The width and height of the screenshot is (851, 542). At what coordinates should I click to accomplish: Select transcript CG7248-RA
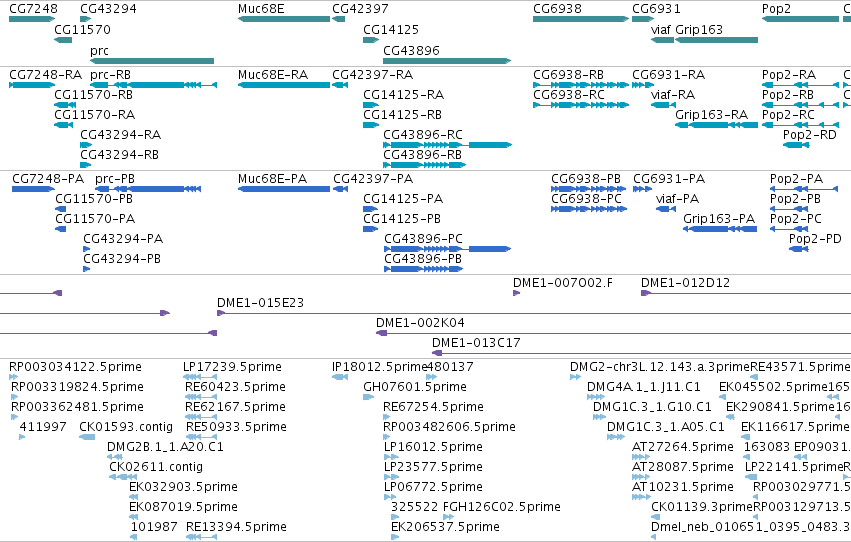click(32, 85)
